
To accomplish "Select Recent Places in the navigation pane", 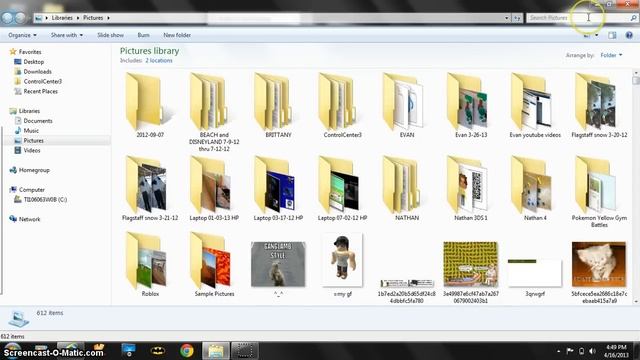I will [x=36, y=91].
